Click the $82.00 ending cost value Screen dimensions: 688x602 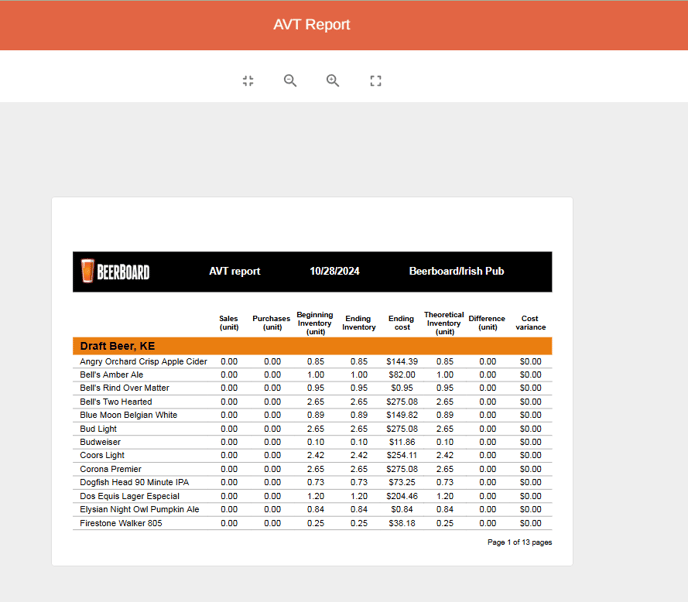pyautogui.click(x=402, y=375)
